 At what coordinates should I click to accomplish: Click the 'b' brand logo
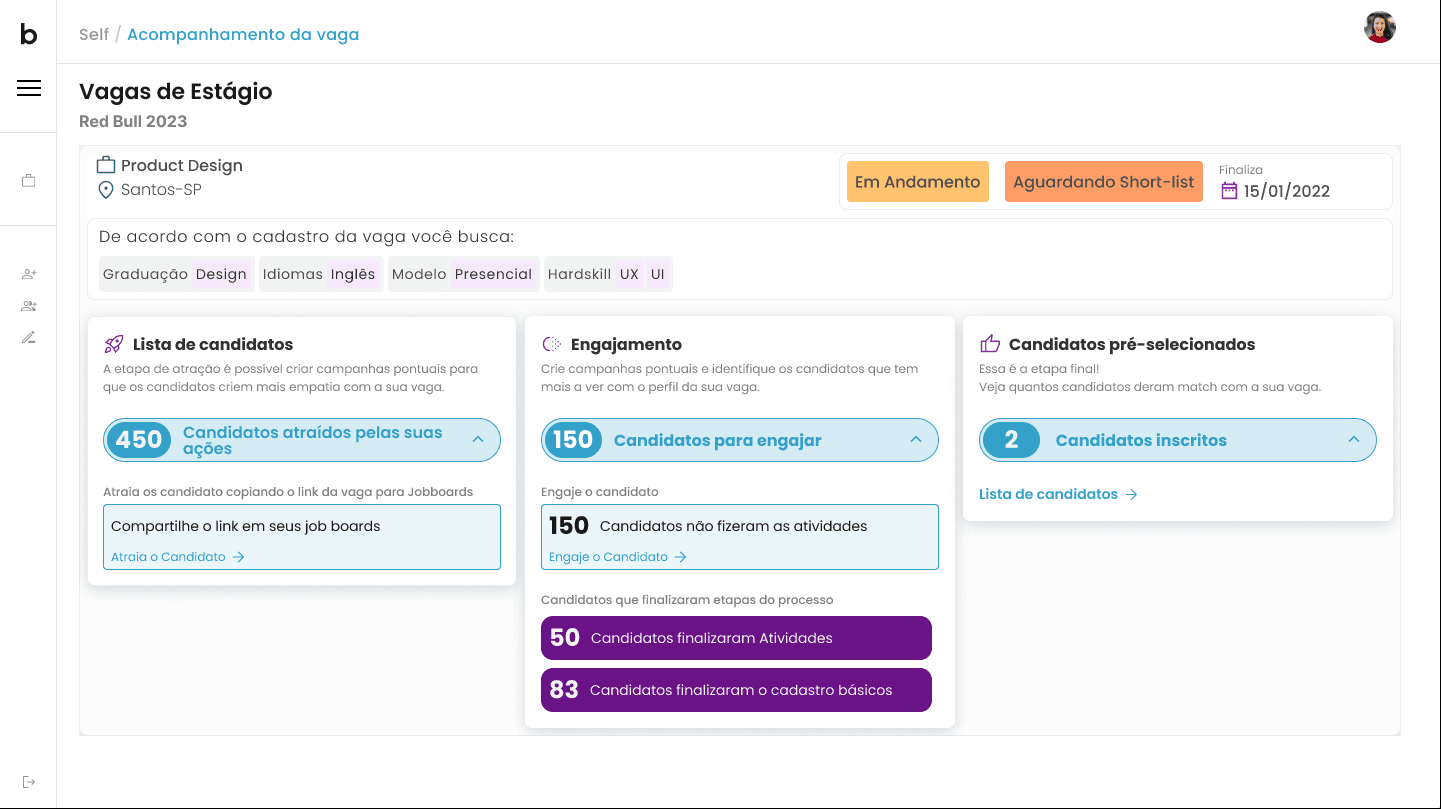click(29, 35)
